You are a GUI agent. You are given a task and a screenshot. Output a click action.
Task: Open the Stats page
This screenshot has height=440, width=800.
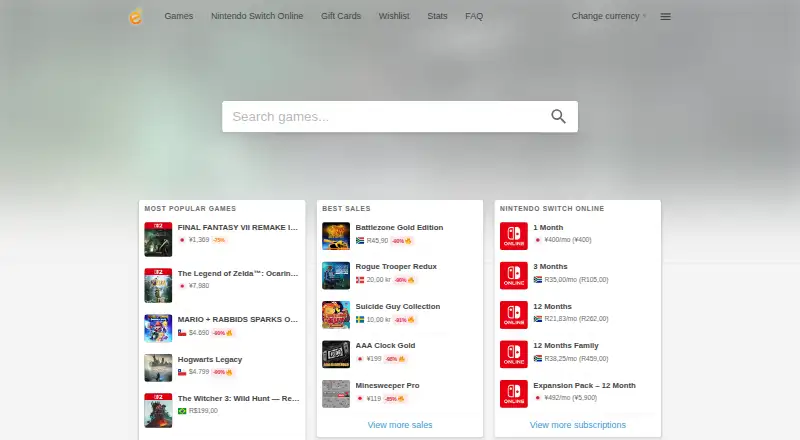[437, 16]
